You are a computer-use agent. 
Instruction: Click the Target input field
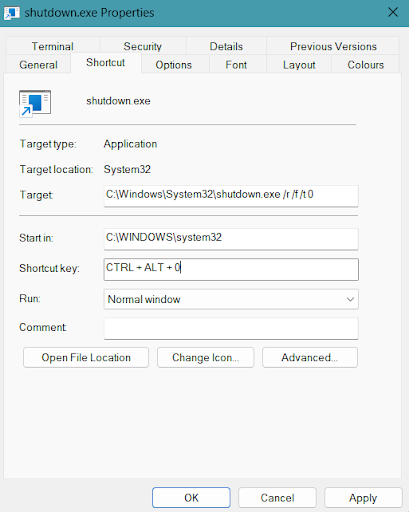(x=231, y=196)
